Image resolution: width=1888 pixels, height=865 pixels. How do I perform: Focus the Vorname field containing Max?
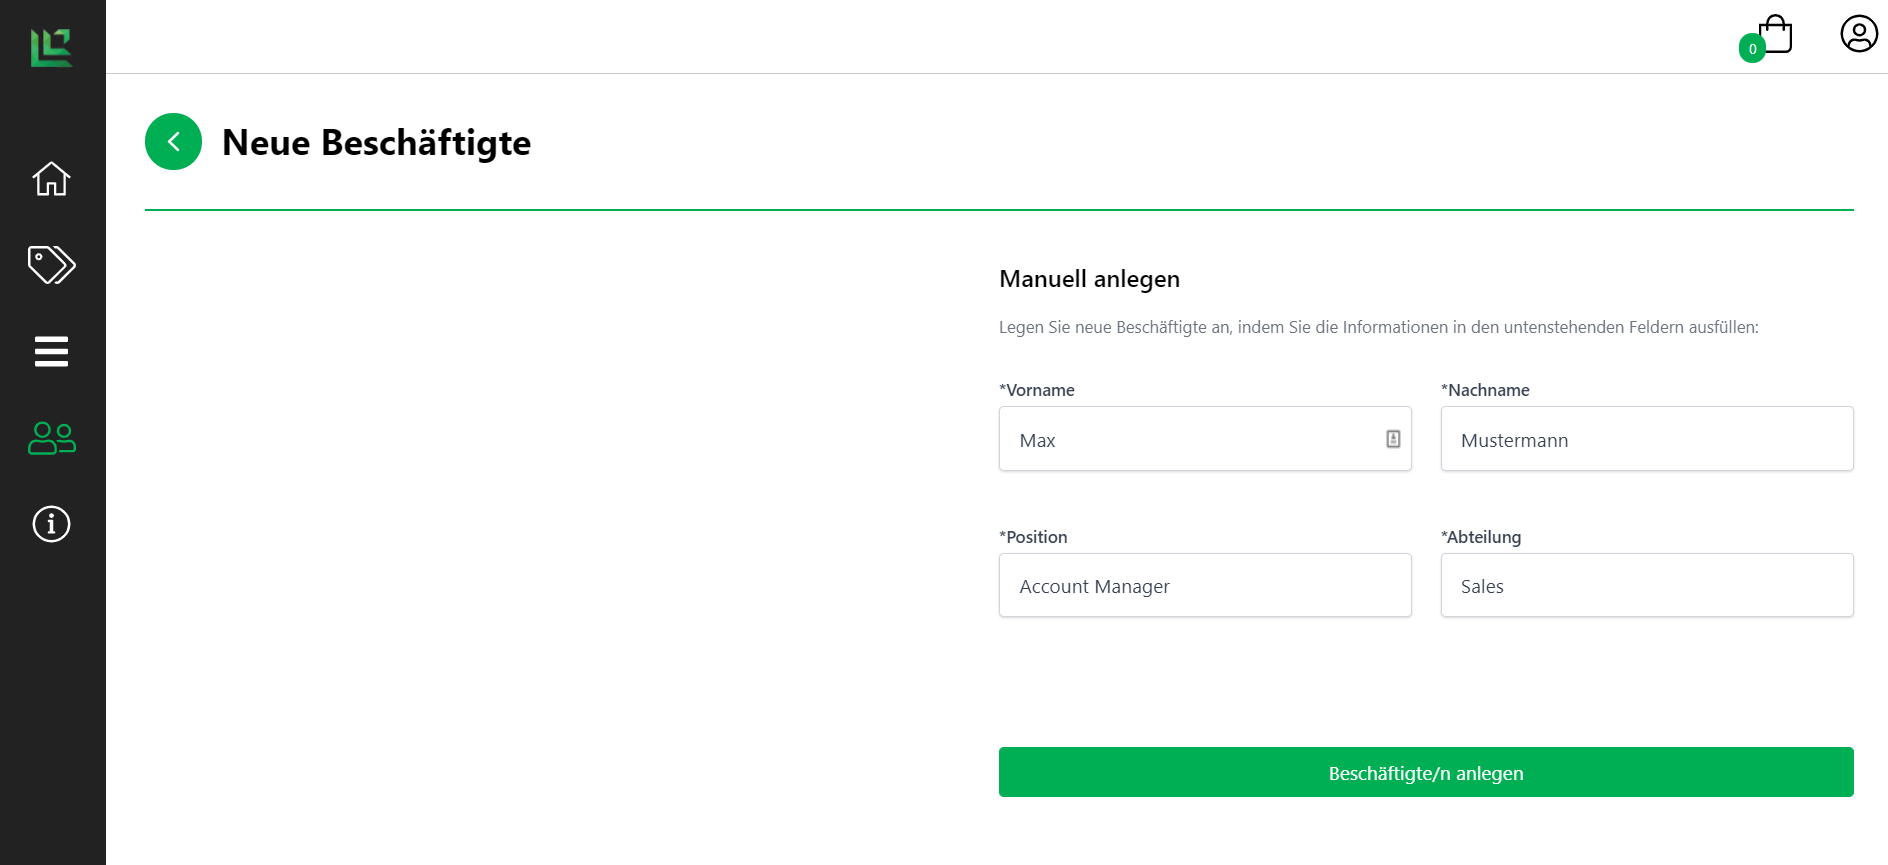(1190, 440)
